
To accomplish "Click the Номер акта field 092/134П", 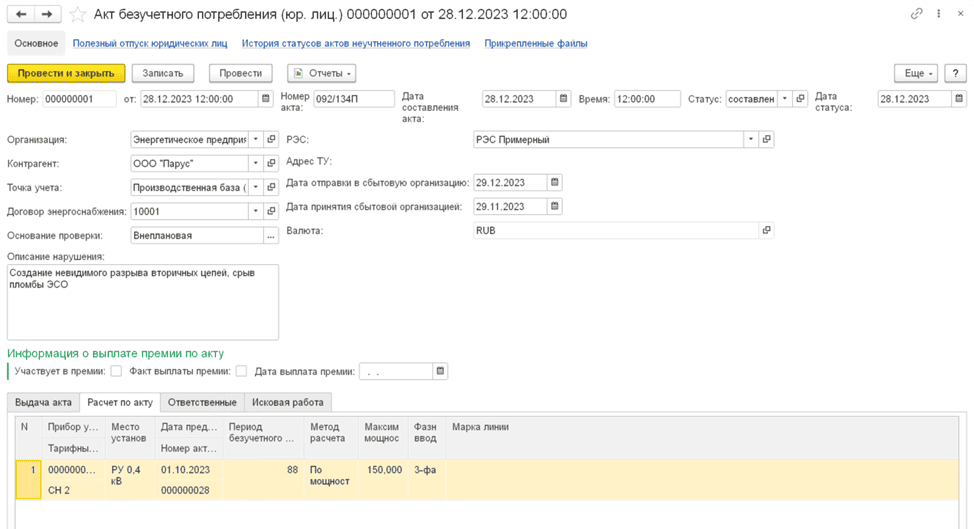I will point(353,99).
